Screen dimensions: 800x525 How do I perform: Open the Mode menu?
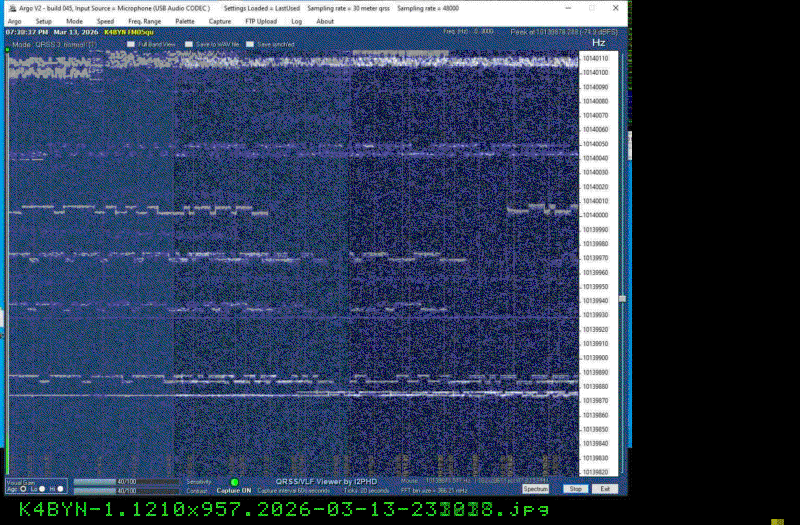(x=75, y=21)
